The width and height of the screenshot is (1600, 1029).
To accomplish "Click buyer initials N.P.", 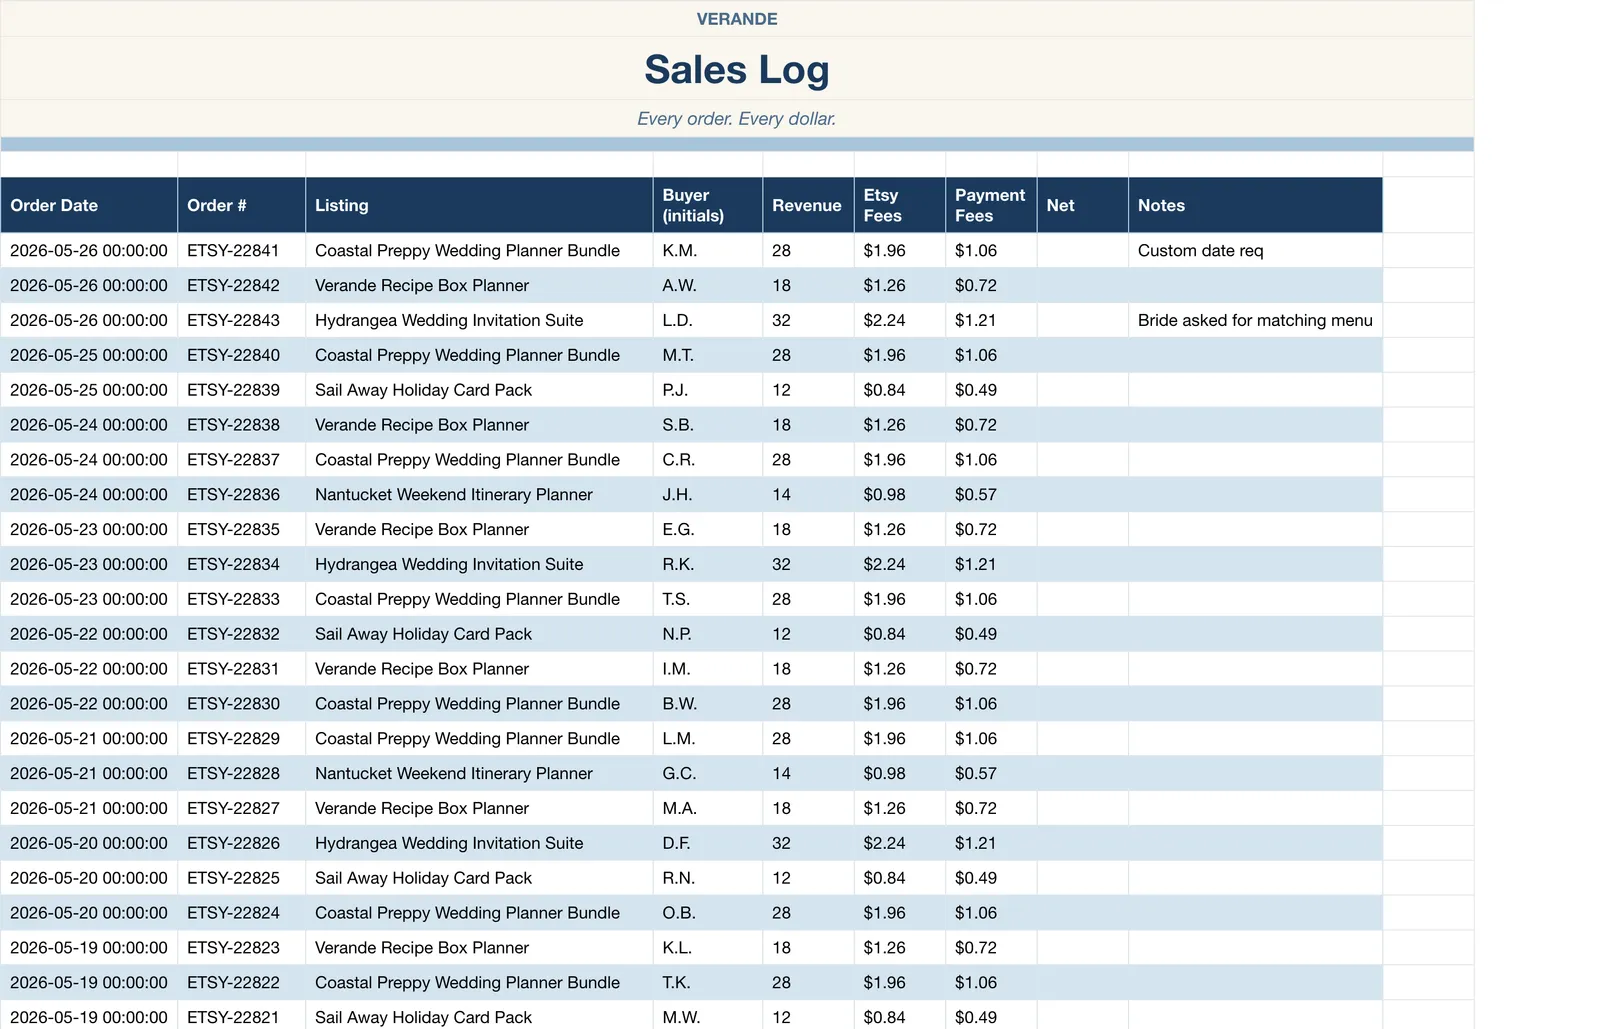I will 708,634.
